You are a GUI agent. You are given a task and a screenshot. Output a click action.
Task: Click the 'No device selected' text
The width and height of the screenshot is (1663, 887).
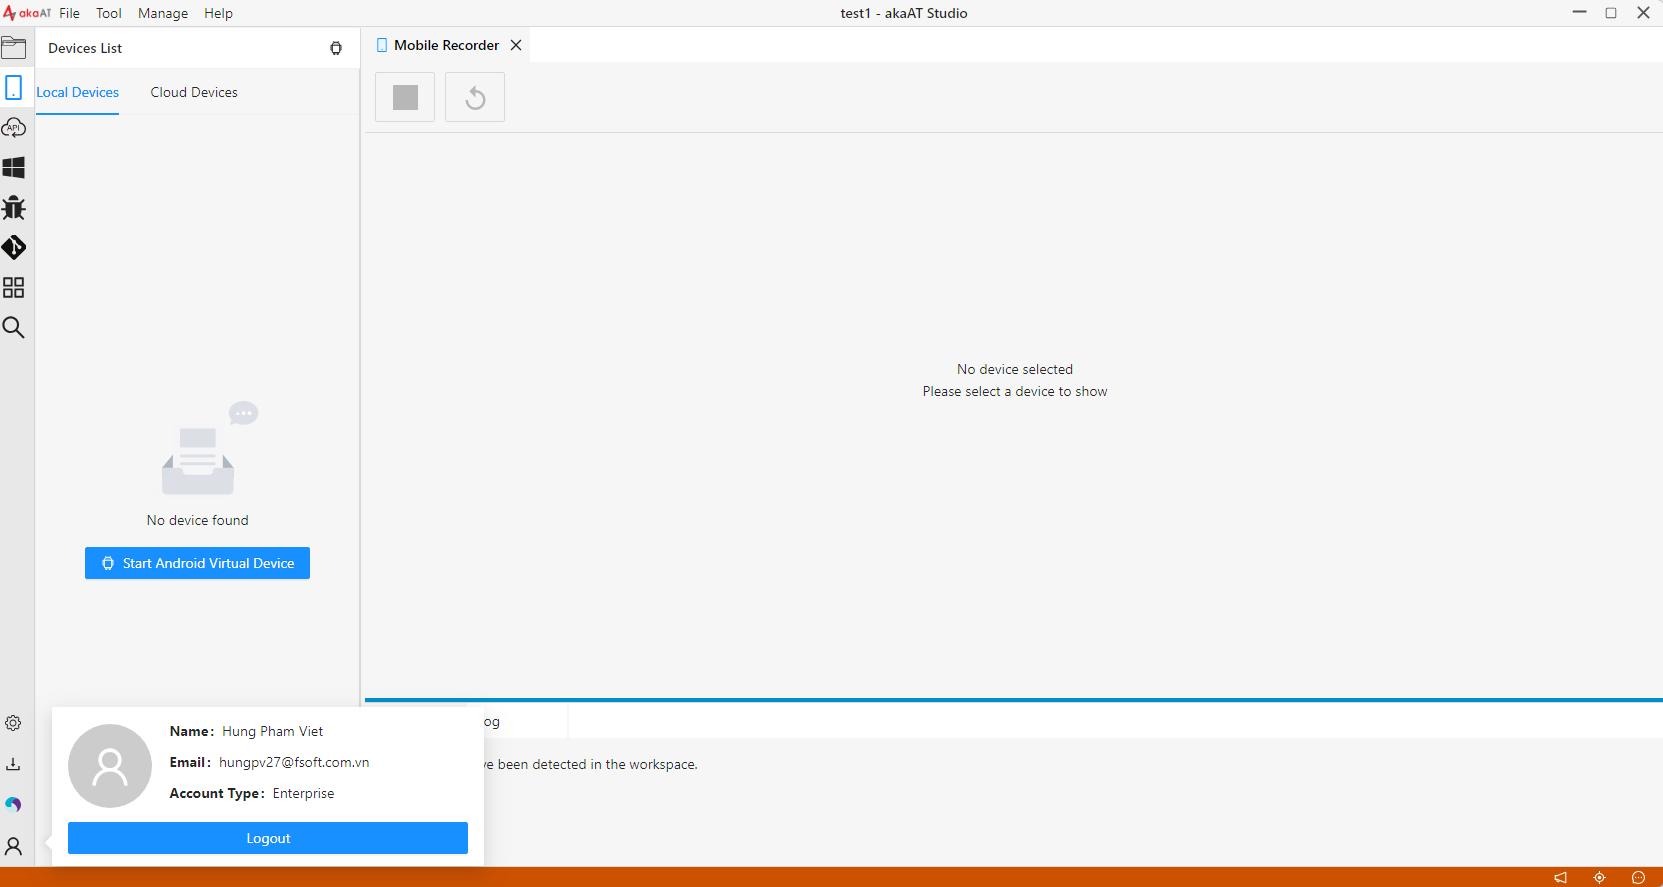click(1015, 369)
